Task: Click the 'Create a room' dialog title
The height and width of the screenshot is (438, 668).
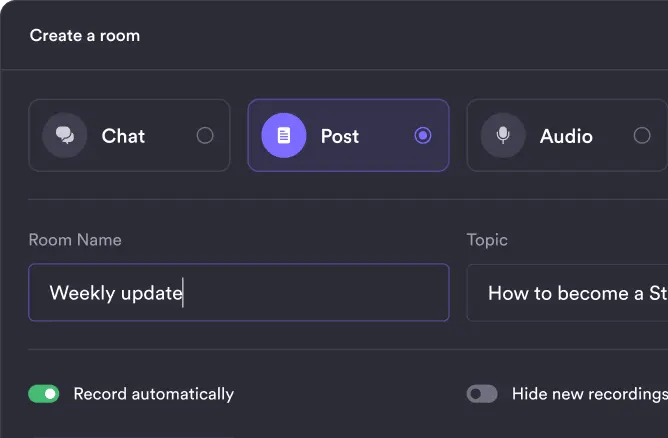Action: [85, 36]
